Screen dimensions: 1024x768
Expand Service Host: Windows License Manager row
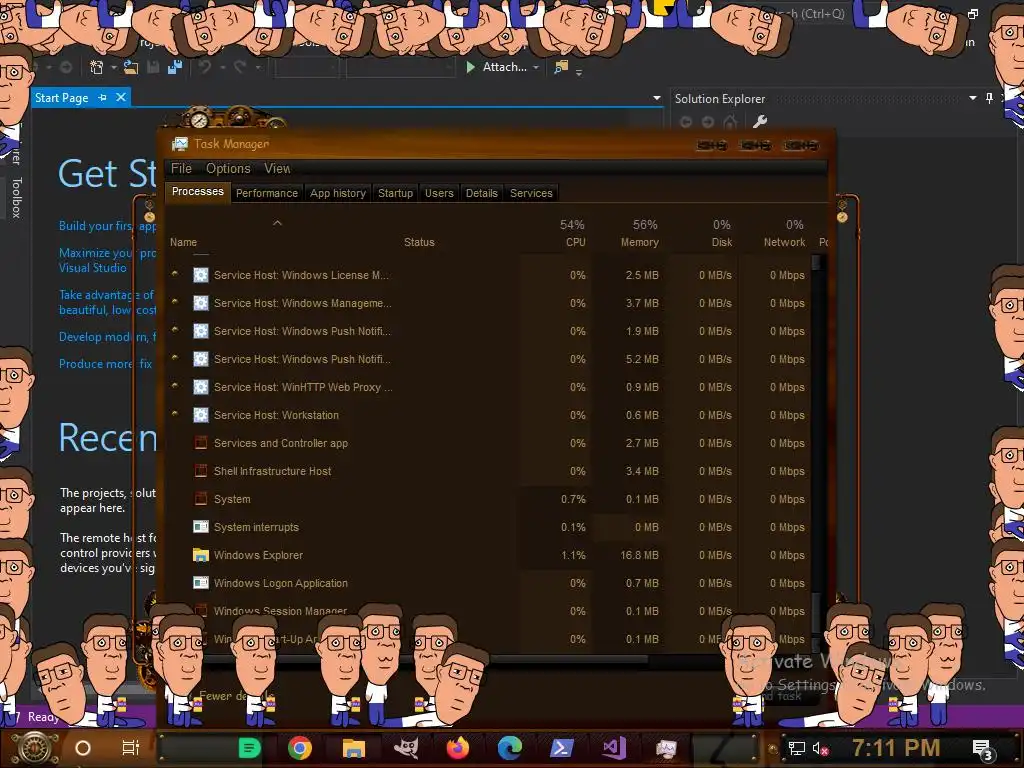(174, 274)
